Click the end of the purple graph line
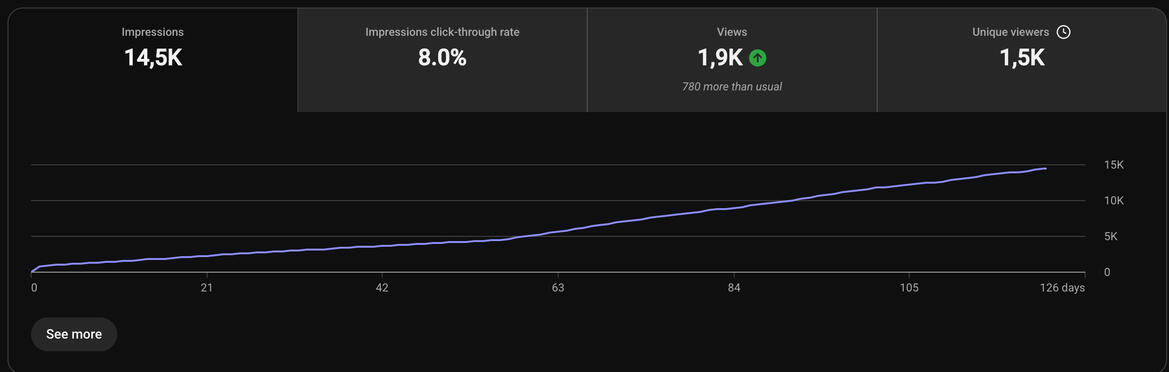Viewport: 1169px width, 372px height. pos(1045,168)
